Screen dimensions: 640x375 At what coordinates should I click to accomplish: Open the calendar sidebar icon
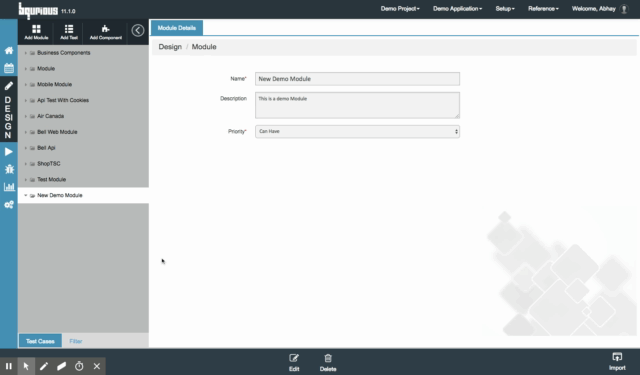click(x=9, y=68)
